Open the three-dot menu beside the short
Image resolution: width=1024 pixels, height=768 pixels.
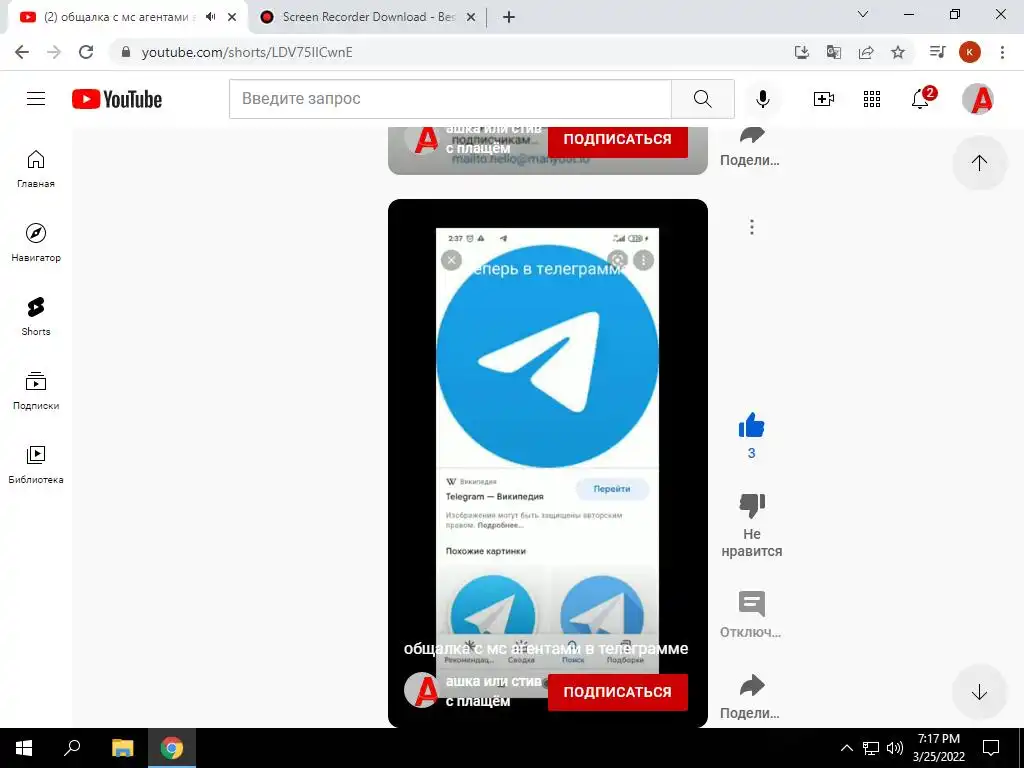(x=752, y=227)
